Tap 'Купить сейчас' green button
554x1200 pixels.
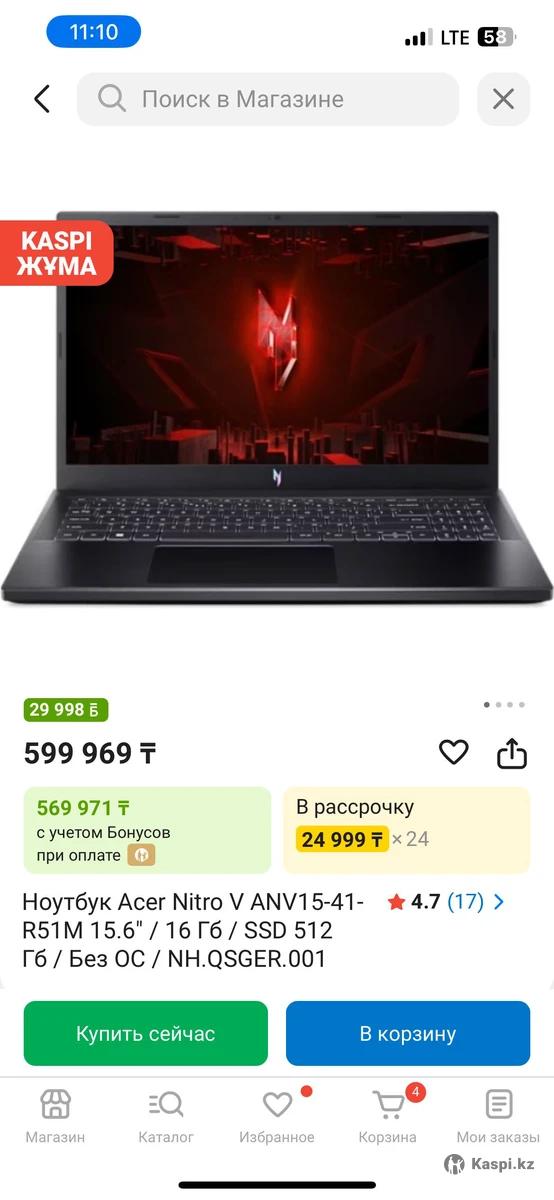tap(146, 1033)
